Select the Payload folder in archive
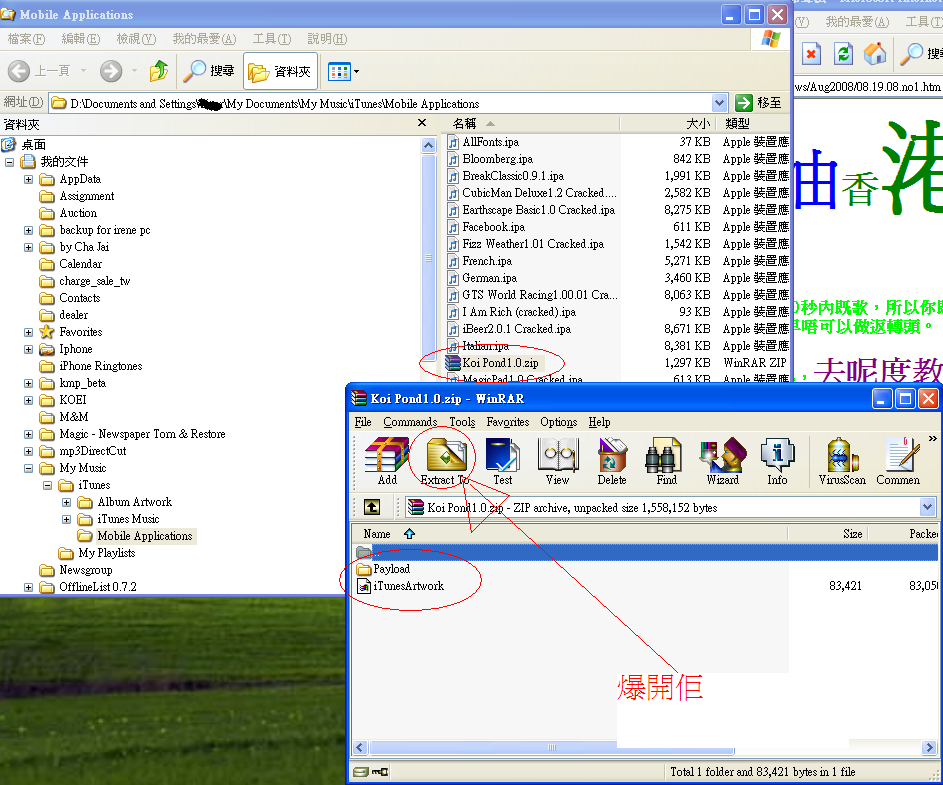 [391, 569]
